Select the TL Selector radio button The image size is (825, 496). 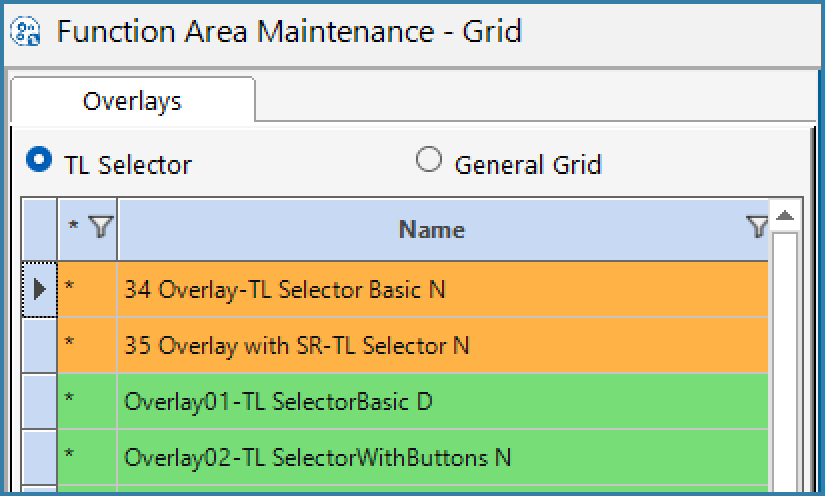pyautogui.click(x=39, y=159)
